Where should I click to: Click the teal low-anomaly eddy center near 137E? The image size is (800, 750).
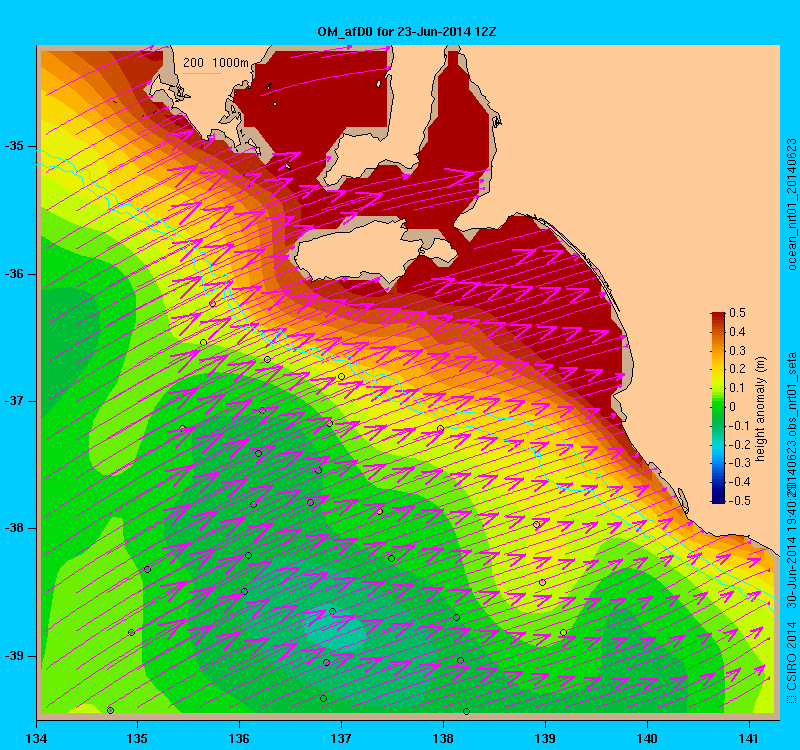[337, 627]
